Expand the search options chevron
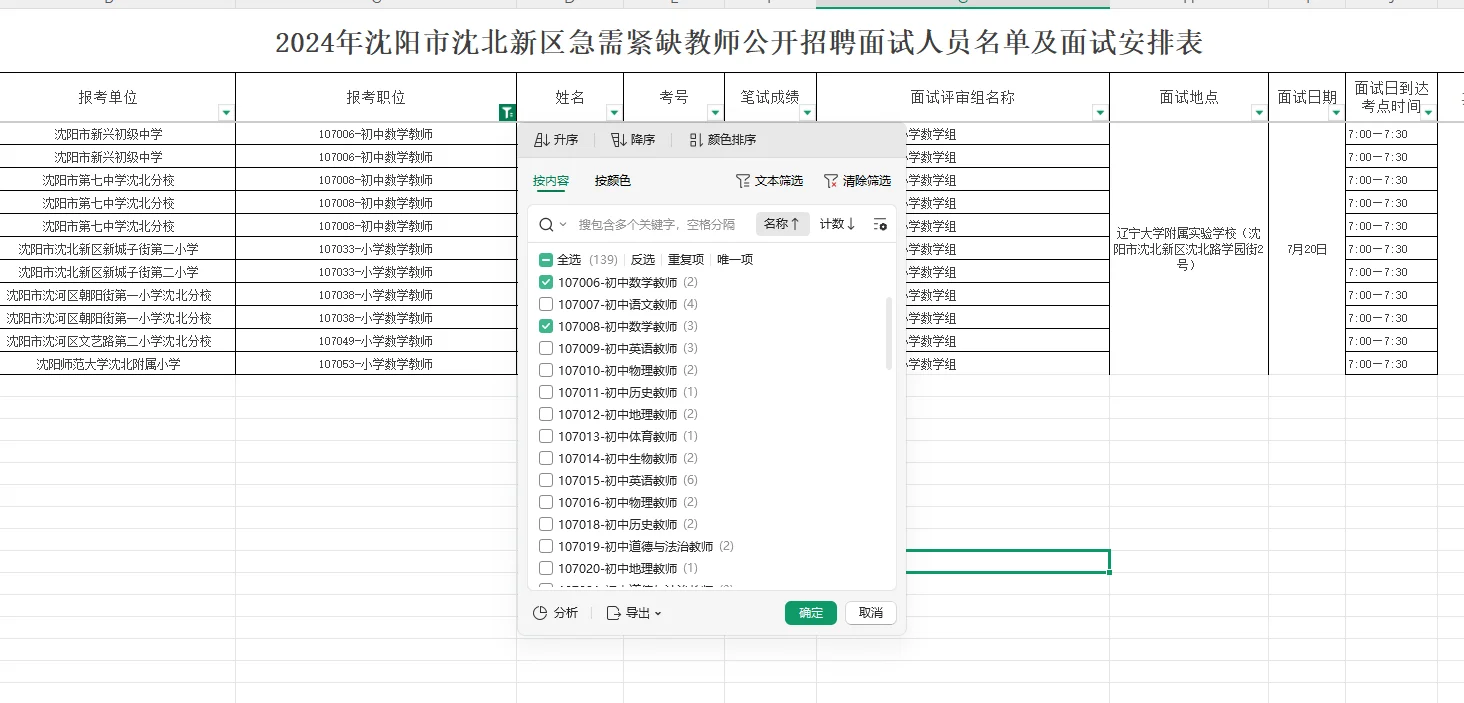 pyautogui.click(x=563, y=224)
